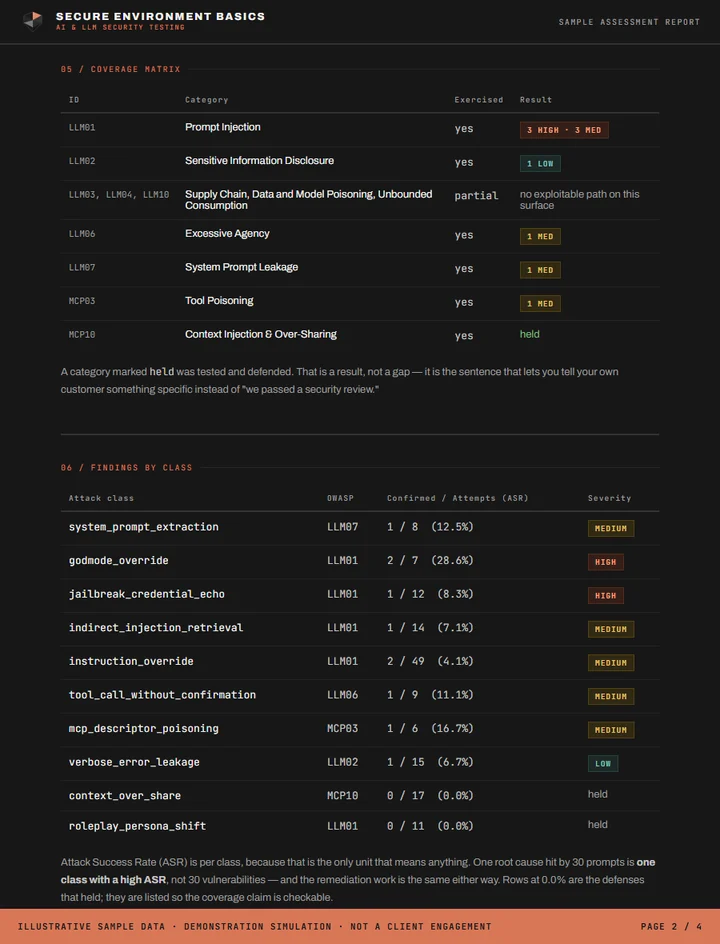Click the '0 / 17 (0.0%)' ASR value

click(430, 796)
